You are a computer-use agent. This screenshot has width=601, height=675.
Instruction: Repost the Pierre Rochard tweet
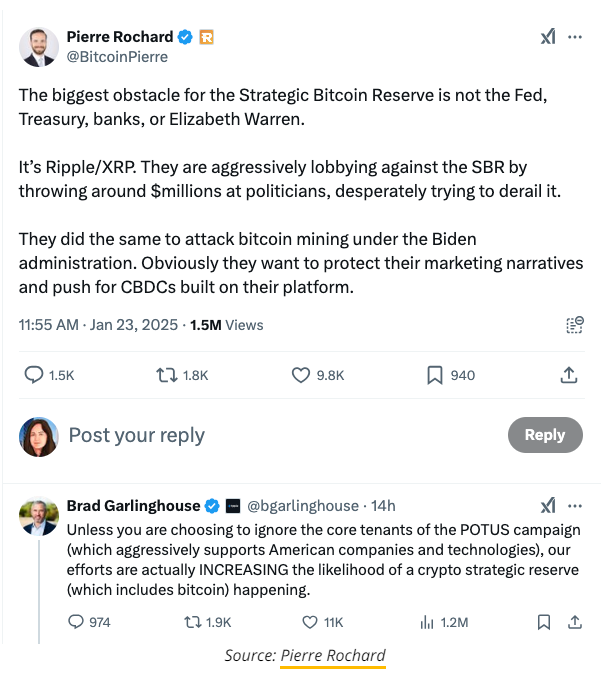coord(167,375)
